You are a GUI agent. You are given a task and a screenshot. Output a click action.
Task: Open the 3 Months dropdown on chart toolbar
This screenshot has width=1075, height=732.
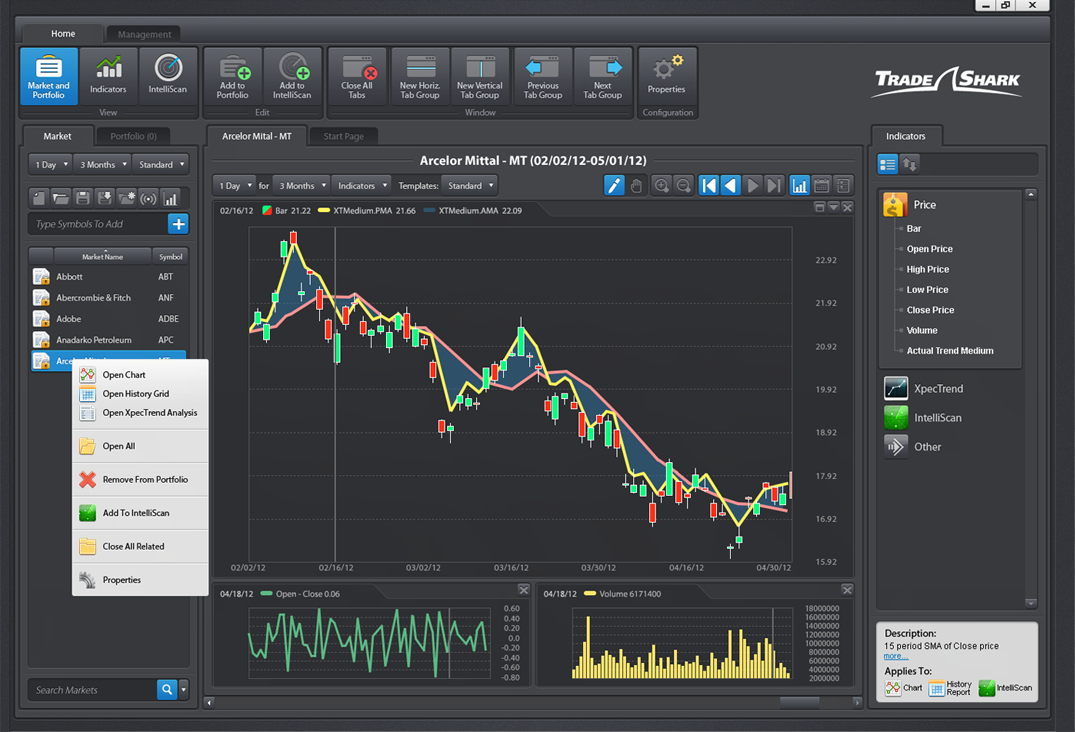302,186
